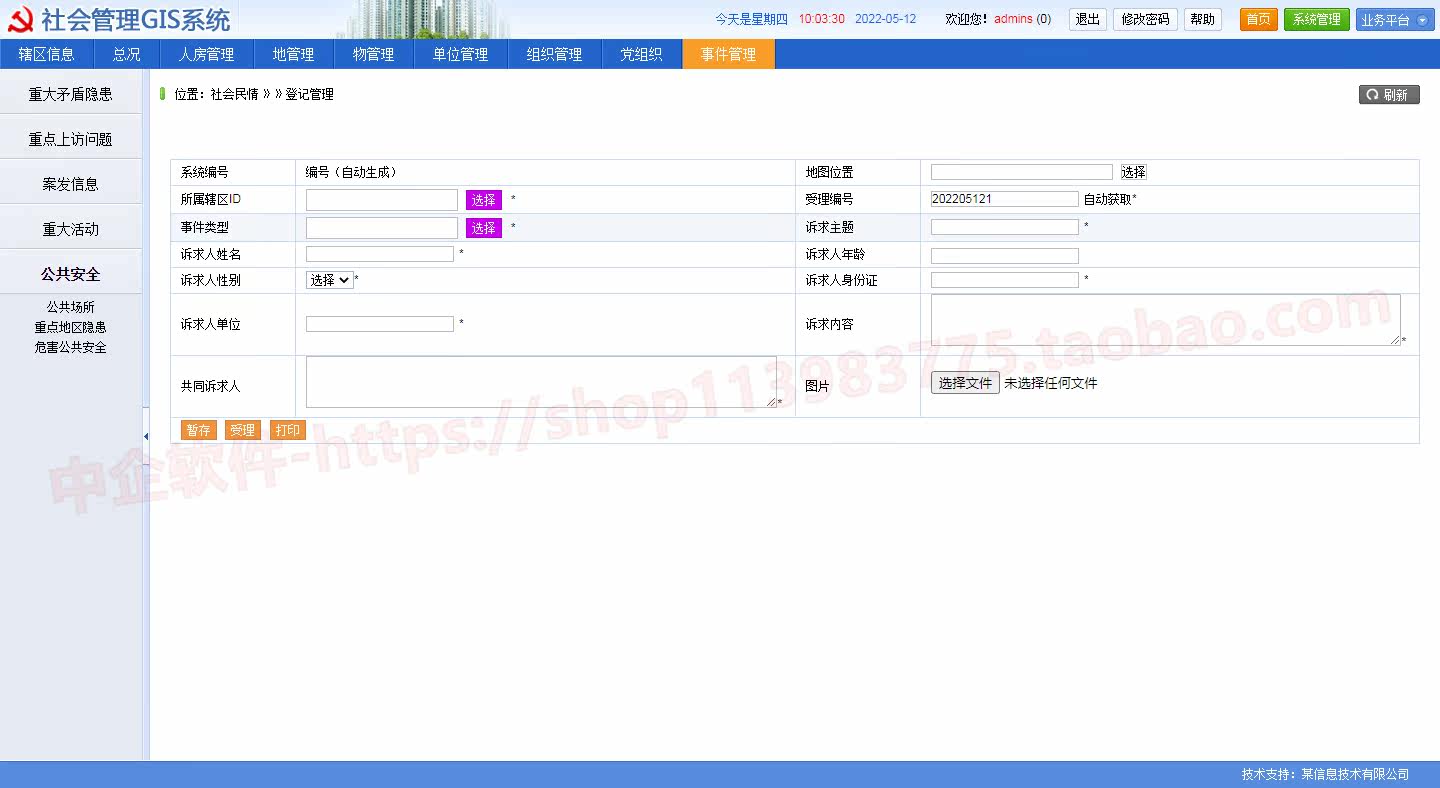
Task: Open 重大矛盾隐患 in the sidebar
Action: [x=71, y=94]
